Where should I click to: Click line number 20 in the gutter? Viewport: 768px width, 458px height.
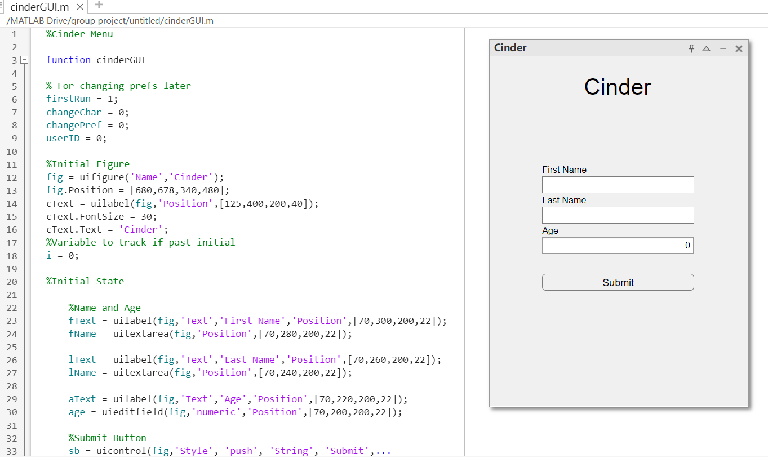(x=13, y=282)
